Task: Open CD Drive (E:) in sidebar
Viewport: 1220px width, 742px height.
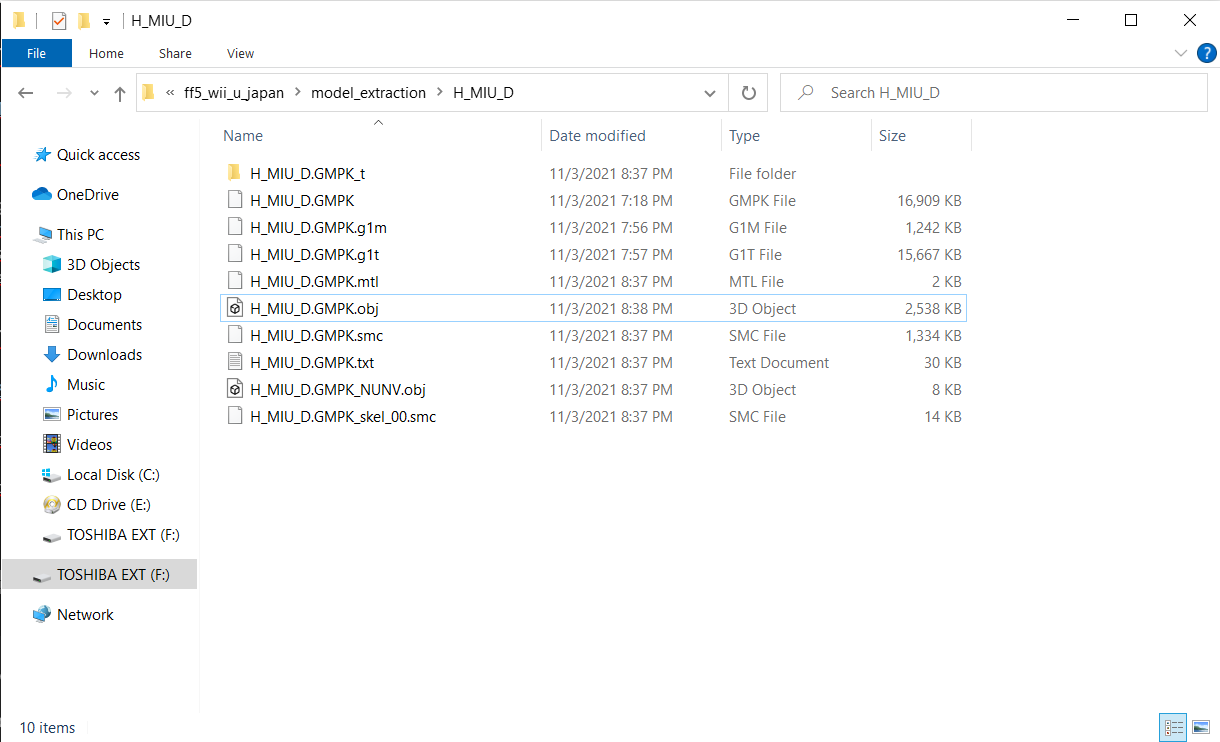Action: coord(109,505)
